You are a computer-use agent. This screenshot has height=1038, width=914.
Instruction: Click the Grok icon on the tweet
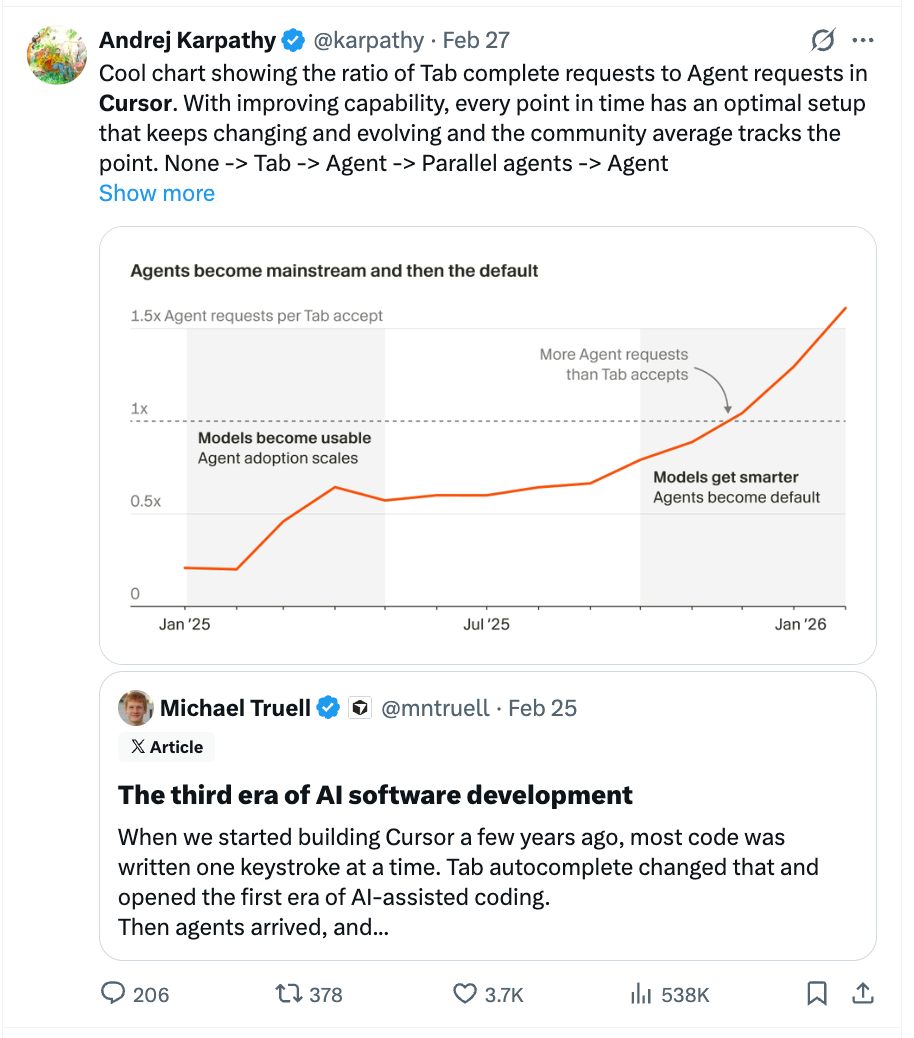pos(821,40)
